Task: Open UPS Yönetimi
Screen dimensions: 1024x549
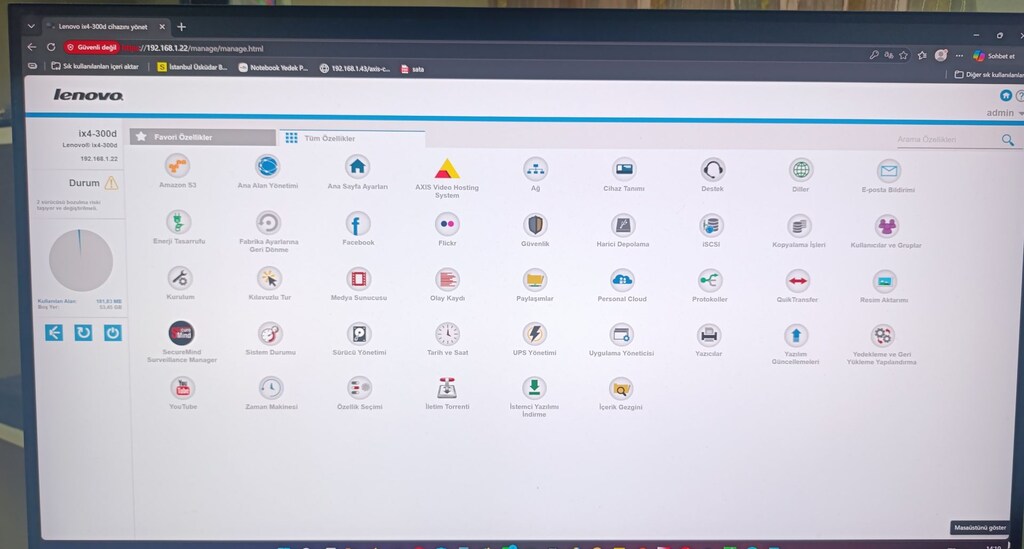Action: click(534, 334)
